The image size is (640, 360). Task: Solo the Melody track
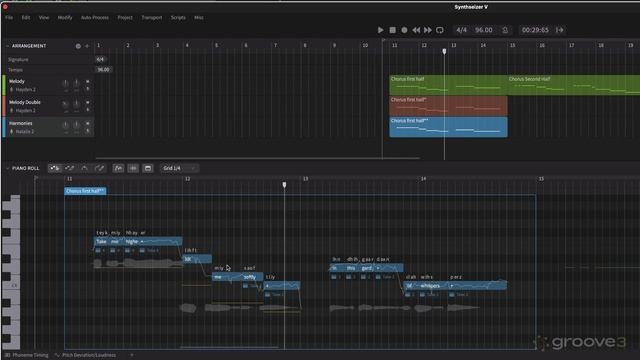(x=87, y=89)
